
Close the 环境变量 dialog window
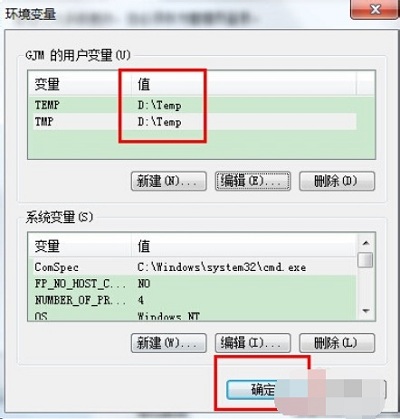click(x=375, y=9)
